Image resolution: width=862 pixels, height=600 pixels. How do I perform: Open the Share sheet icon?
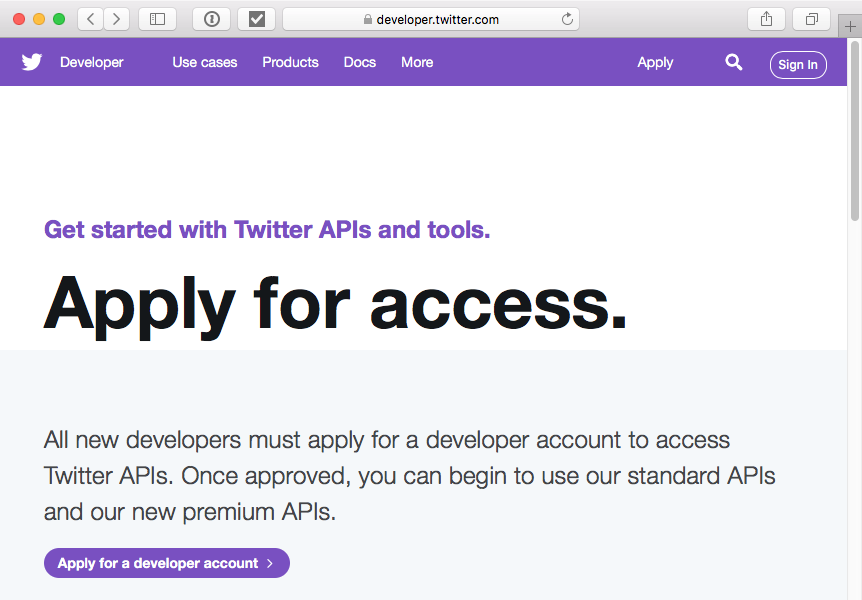tap(766, 19)
